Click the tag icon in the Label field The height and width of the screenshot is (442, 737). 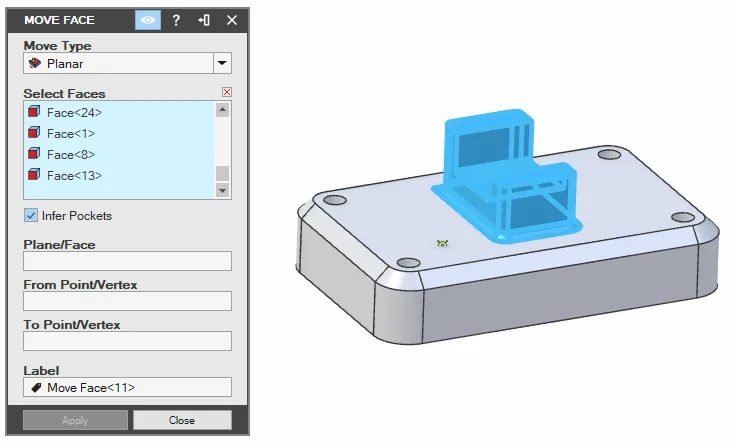tap(36, 387)
